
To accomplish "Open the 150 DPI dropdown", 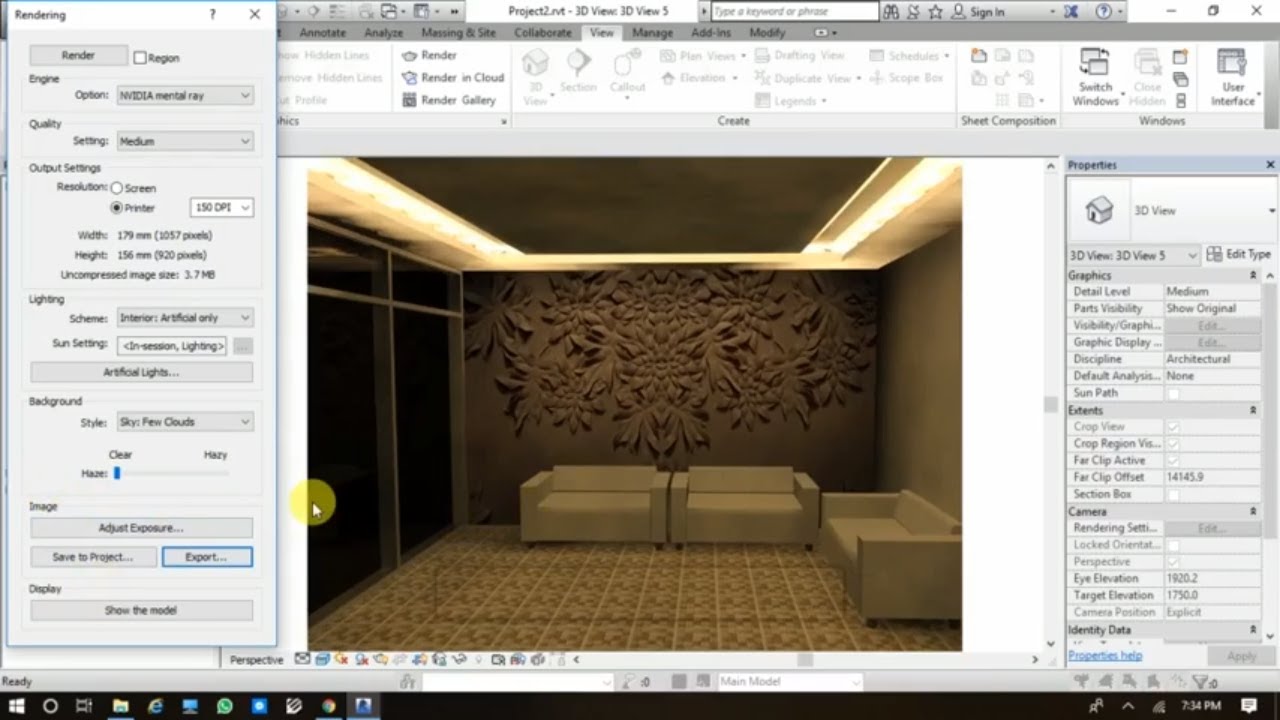I will (x=221, y=207).
